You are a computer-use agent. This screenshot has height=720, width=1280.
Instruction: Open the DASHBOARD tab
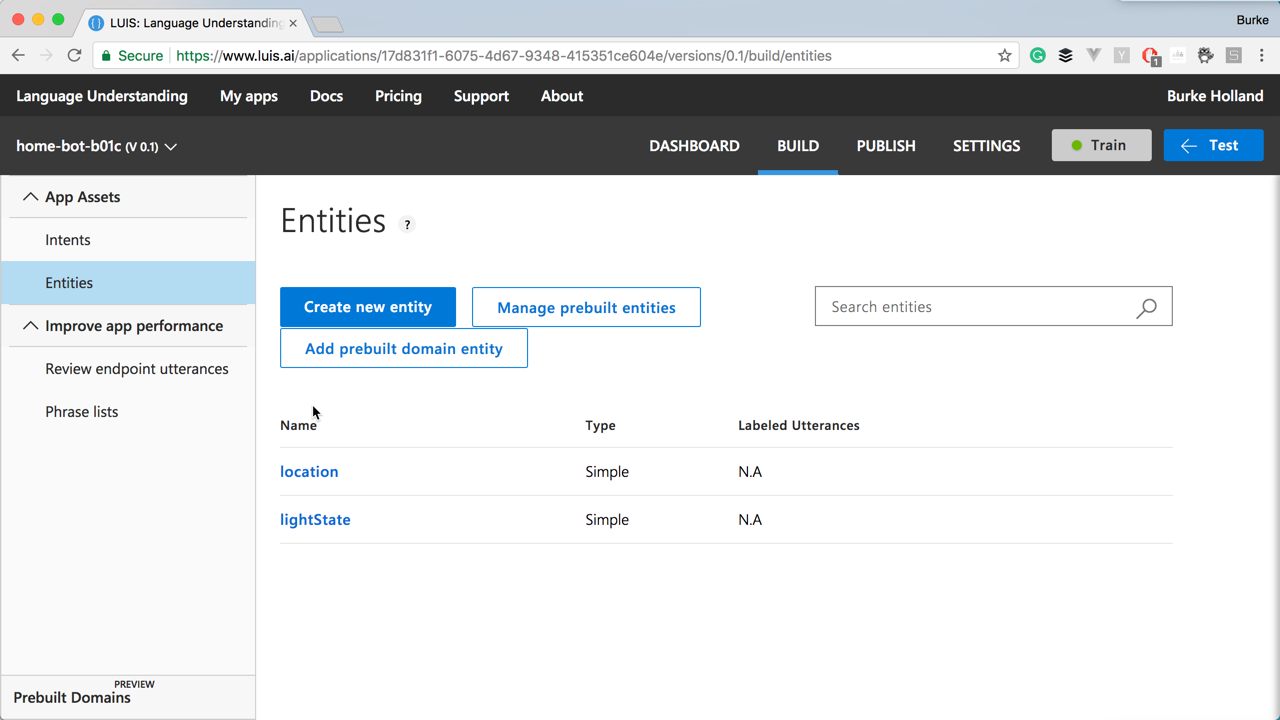[694, 146]
